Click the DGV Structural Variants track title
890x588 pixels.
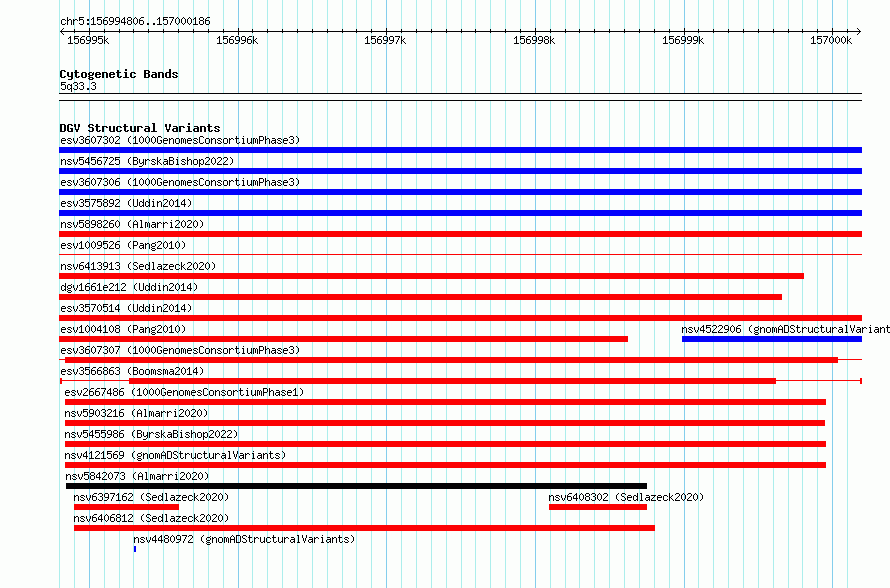point(140,128)
